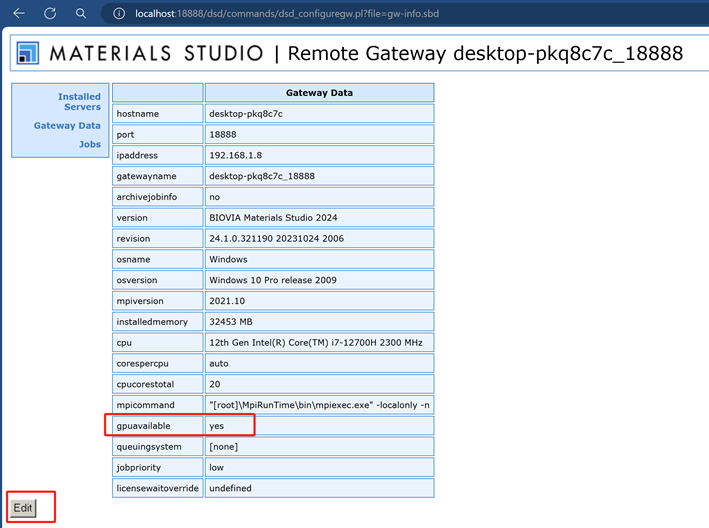Image resolution: width=709 pixels, height=528 pixels.
Task: Select the port value 18888
Action: click(319, 134)
